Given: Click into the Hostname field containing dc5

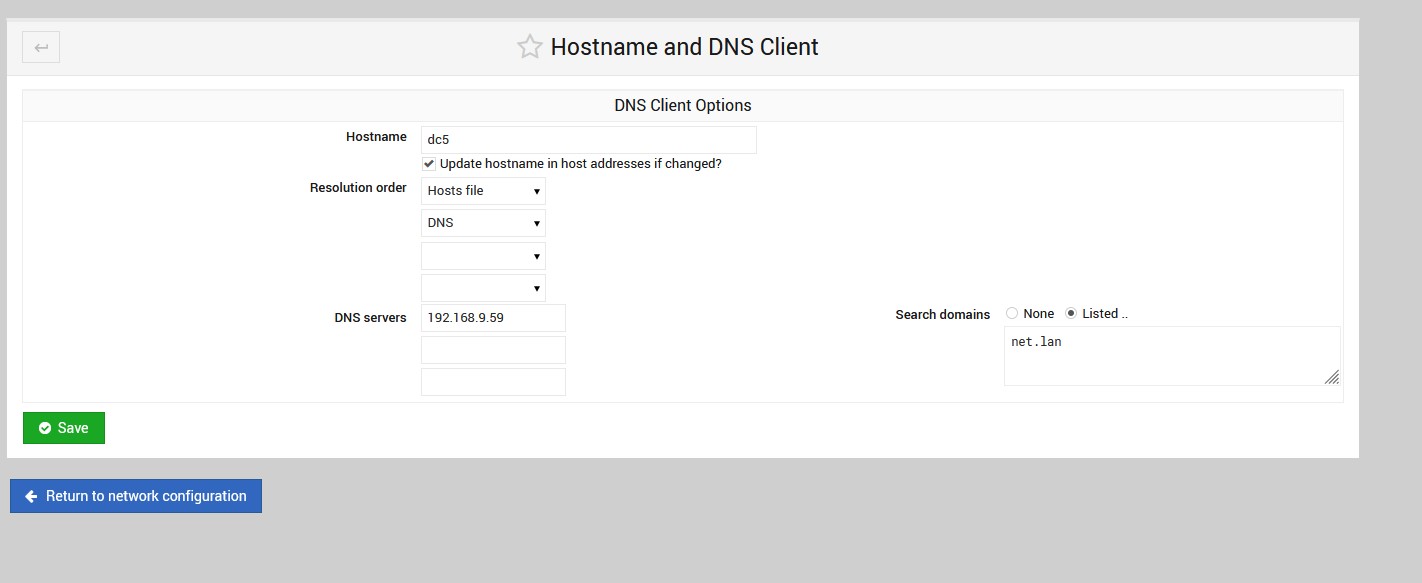Looking at the screenshot, I should 588,140.
